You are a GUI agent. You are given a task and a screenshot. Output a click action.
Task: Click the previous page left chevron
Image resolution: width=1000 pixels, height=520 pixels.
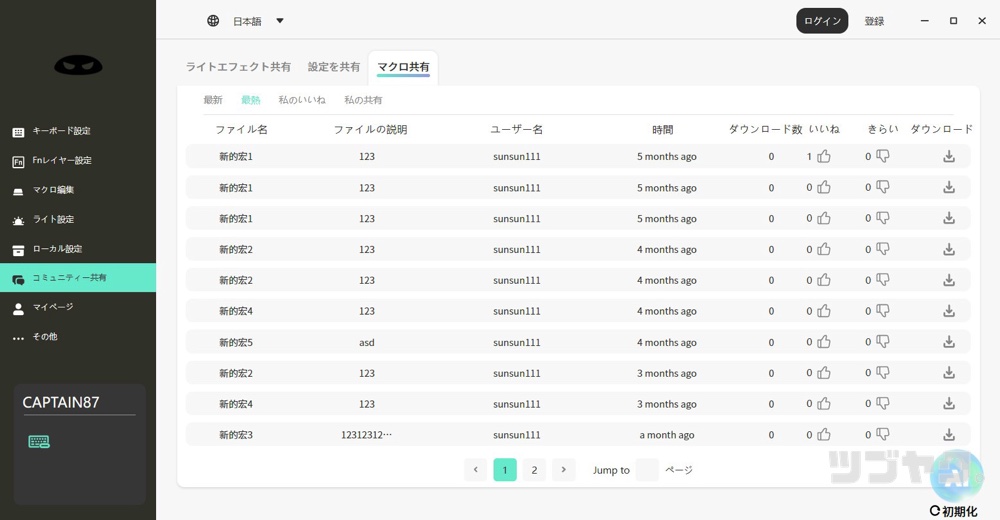coord(476,470)
